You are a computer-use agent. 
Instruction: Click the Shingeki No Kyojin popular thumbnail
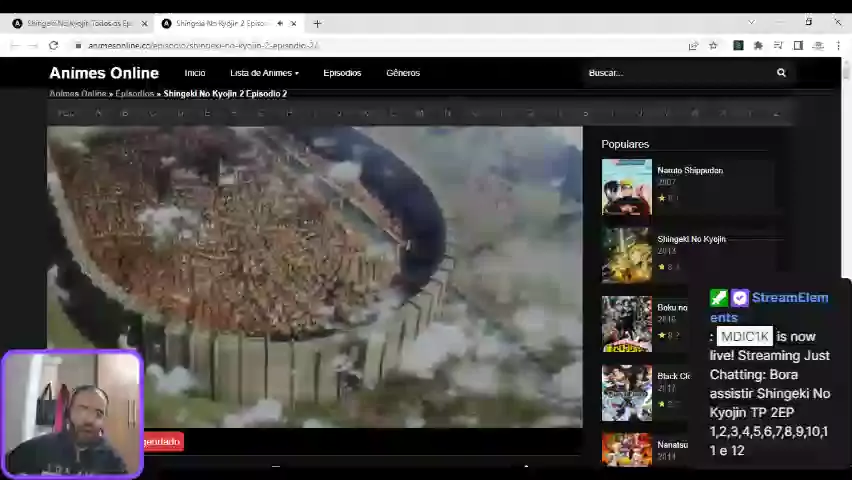pos(626,255)
